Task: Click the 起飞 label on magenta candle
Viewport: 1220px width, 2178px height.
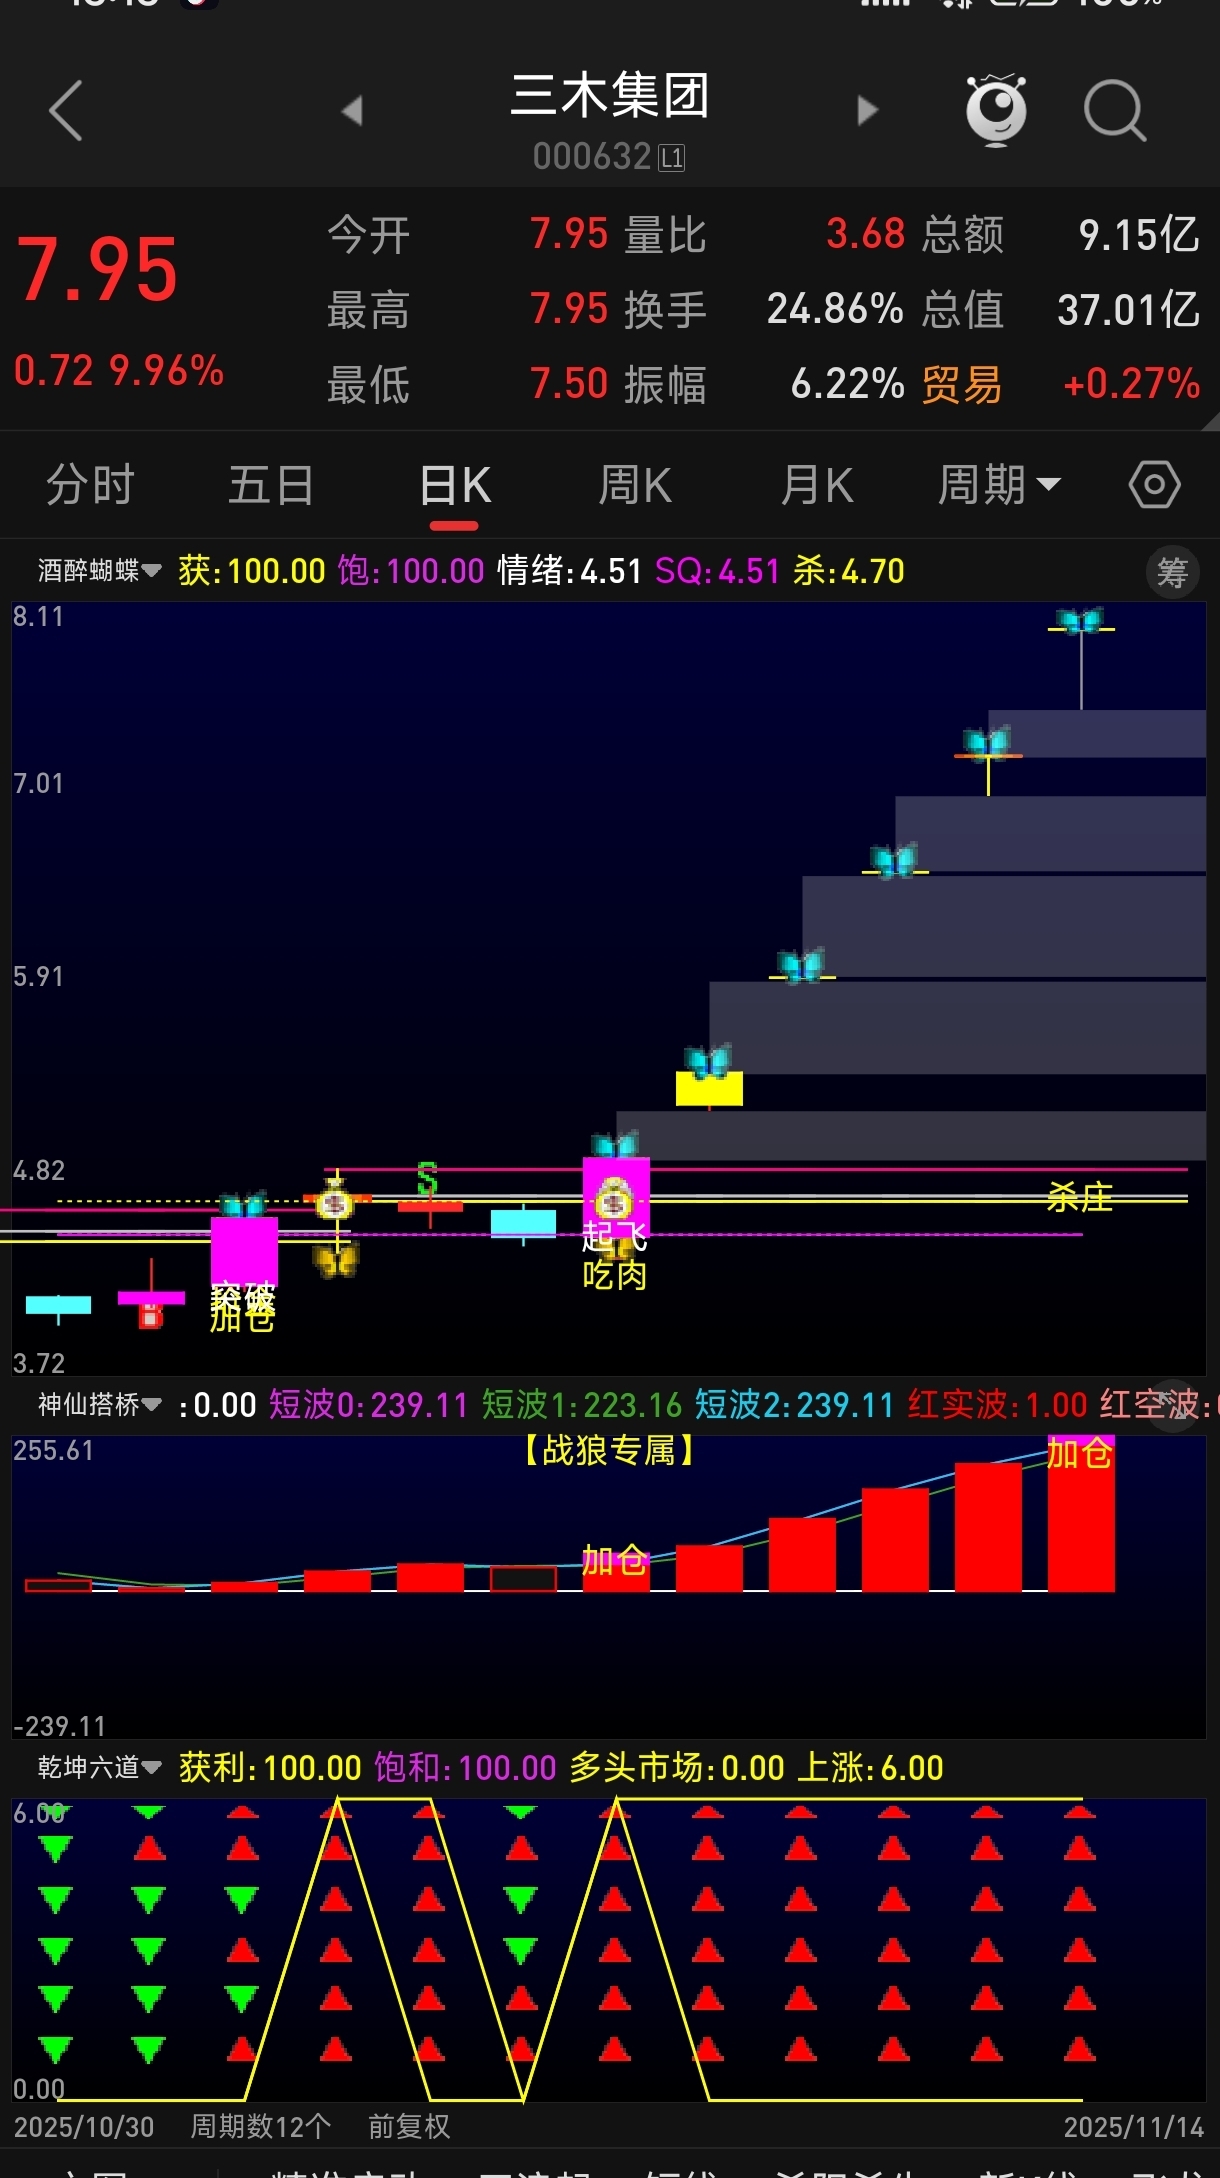Action: [615, 1237]
